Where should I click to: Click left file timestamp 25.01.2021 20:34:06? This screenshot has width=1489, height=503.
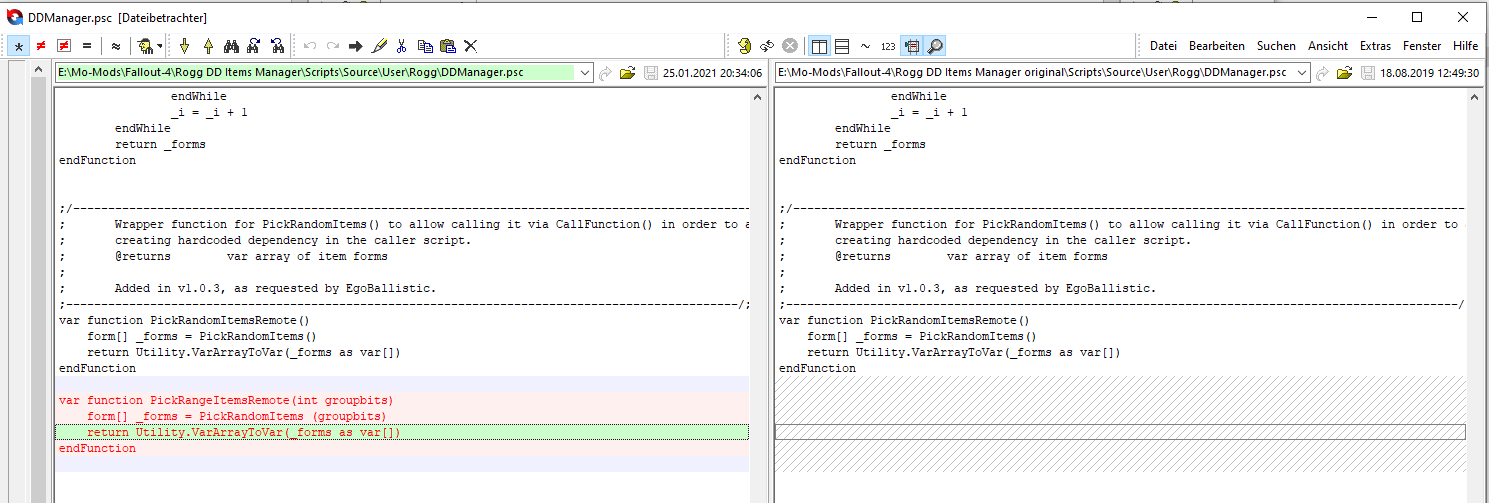(712, 73)
